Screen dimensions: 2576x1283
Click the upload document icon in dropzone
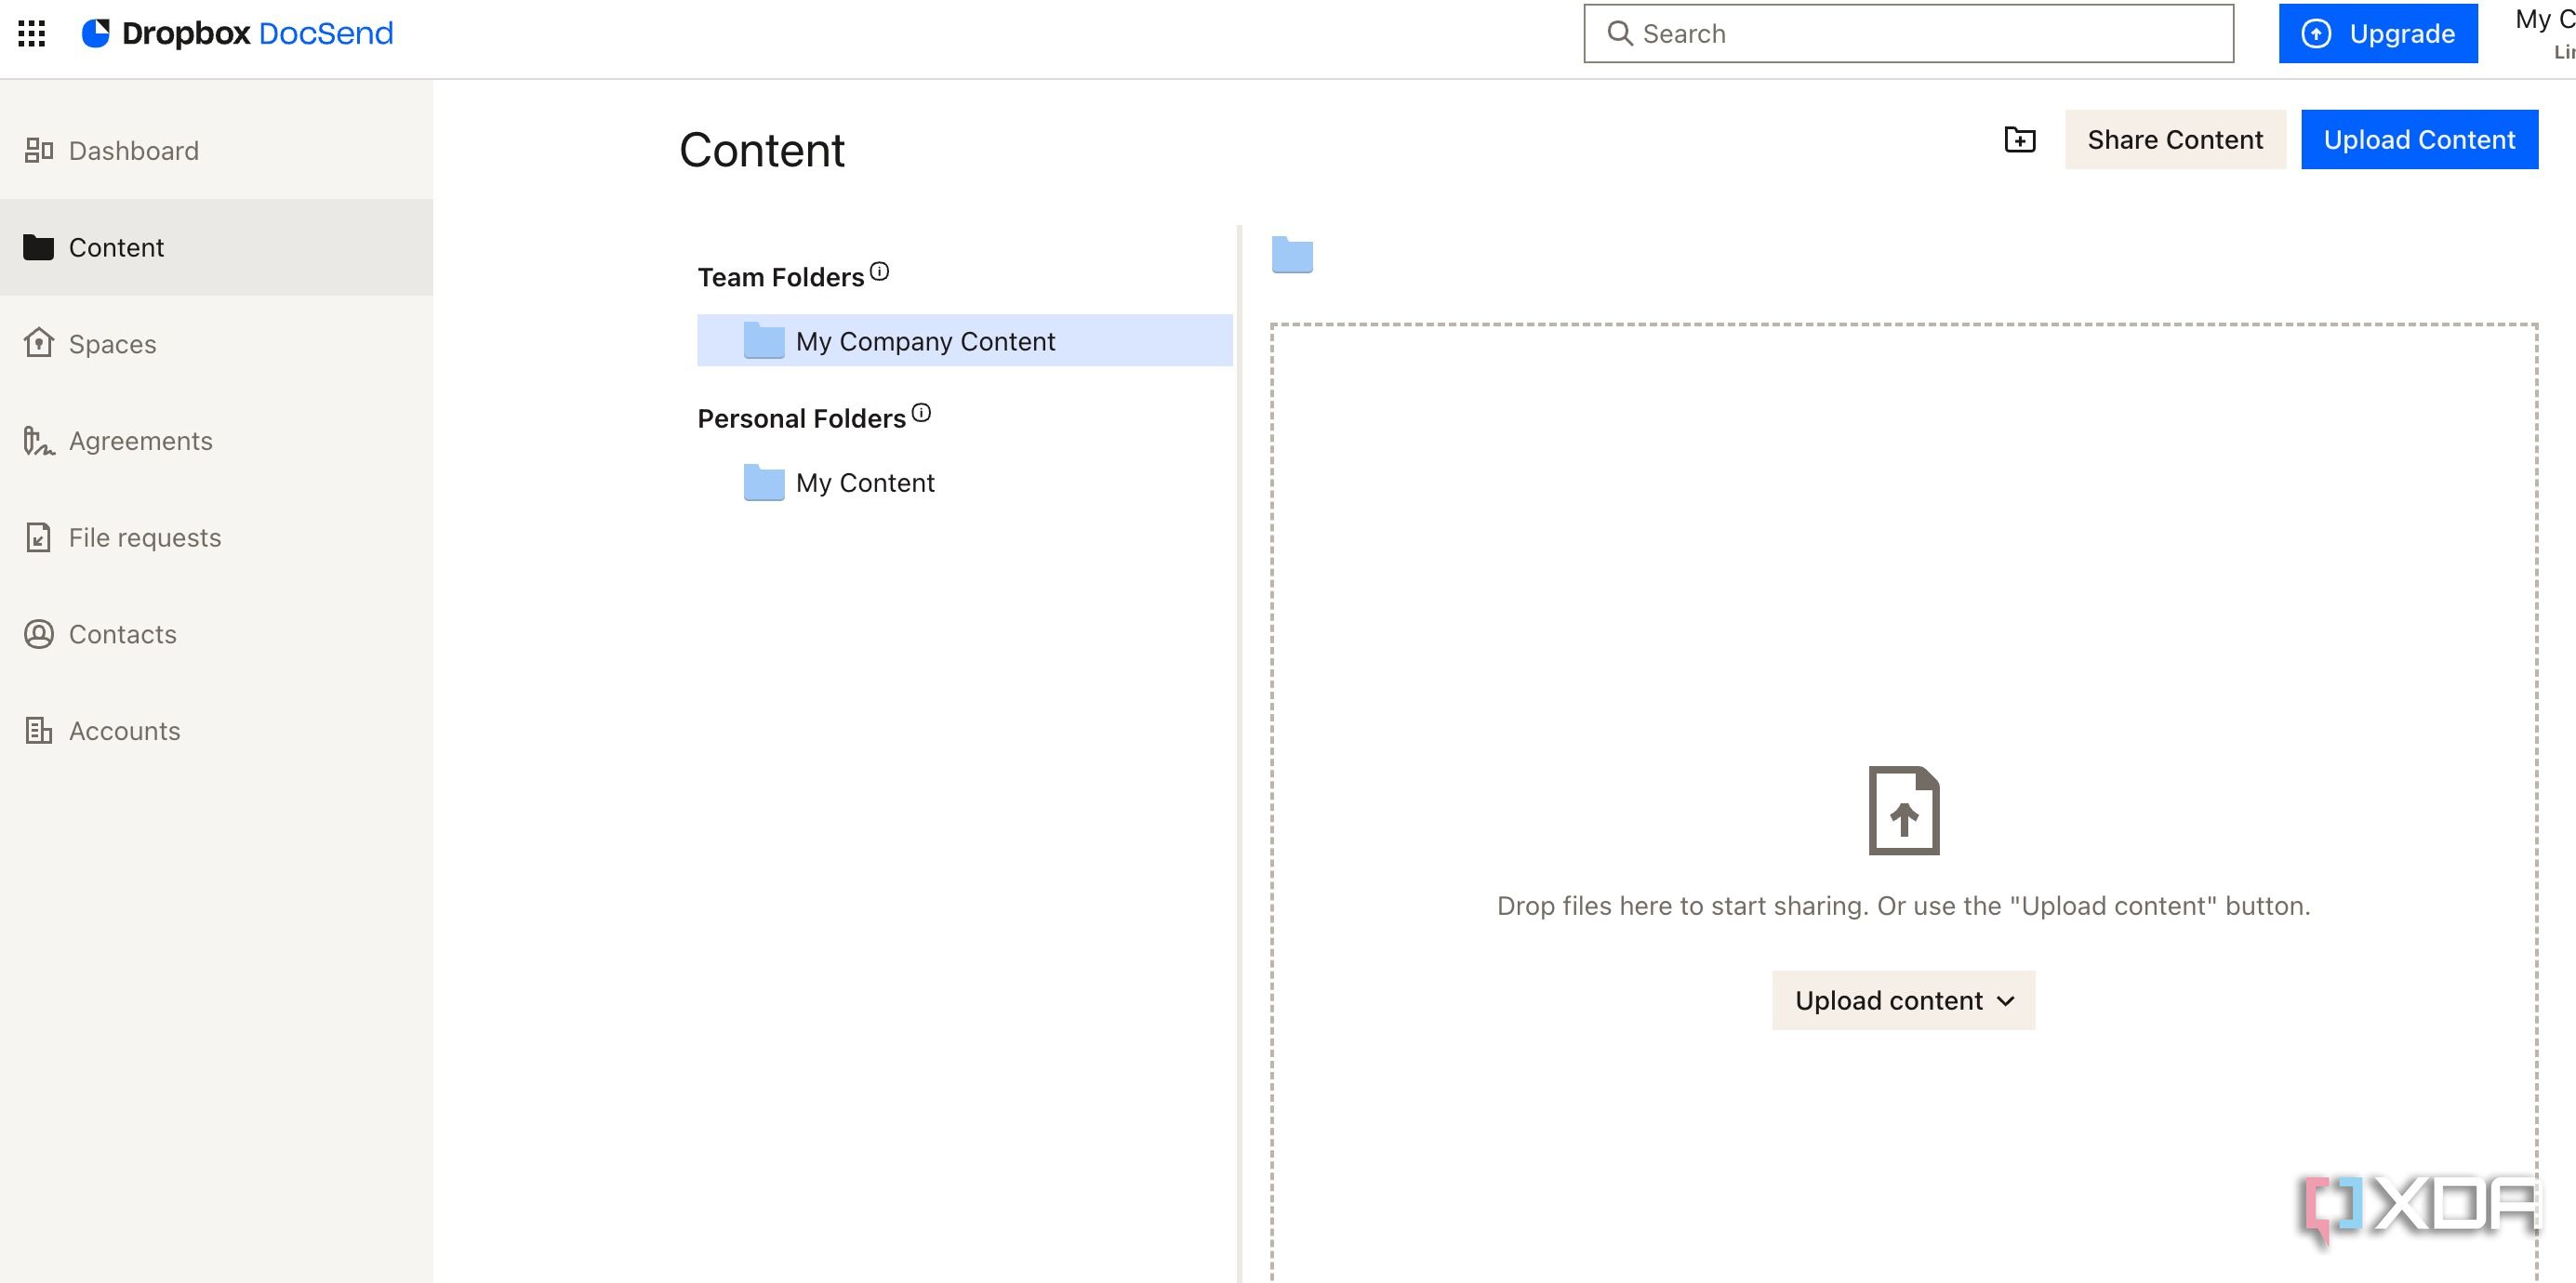click(x=1904, y=811)
